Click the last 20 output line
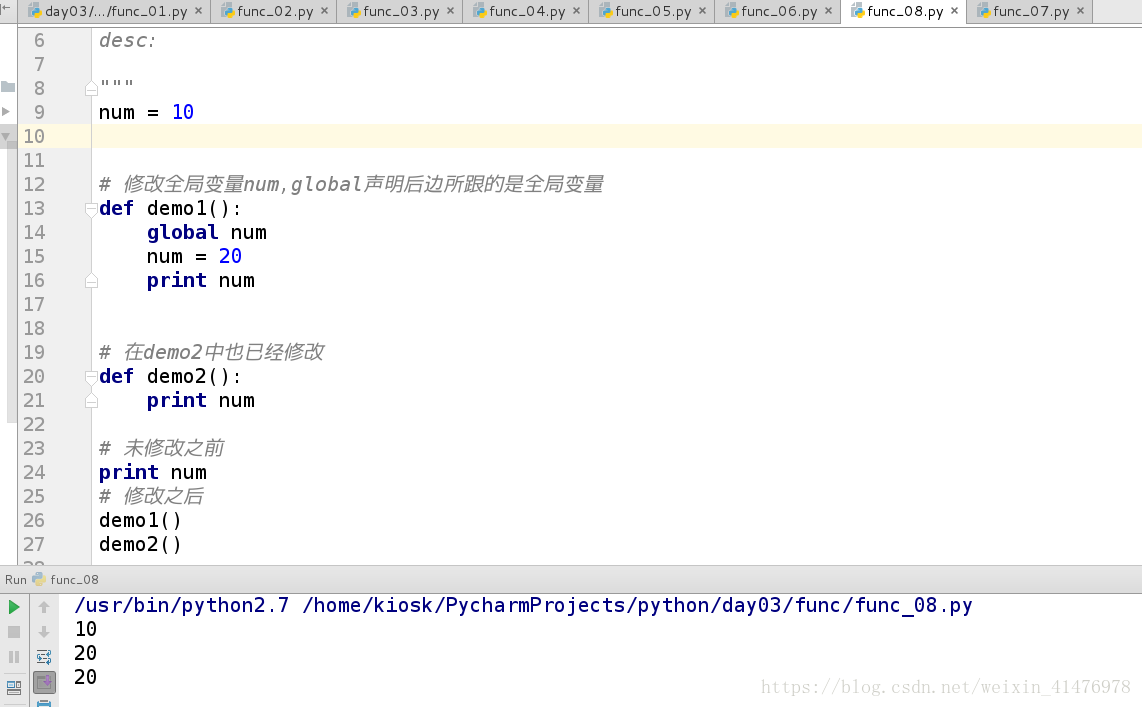The height and width of the screenshot is (707, 1142). point(85,677)
